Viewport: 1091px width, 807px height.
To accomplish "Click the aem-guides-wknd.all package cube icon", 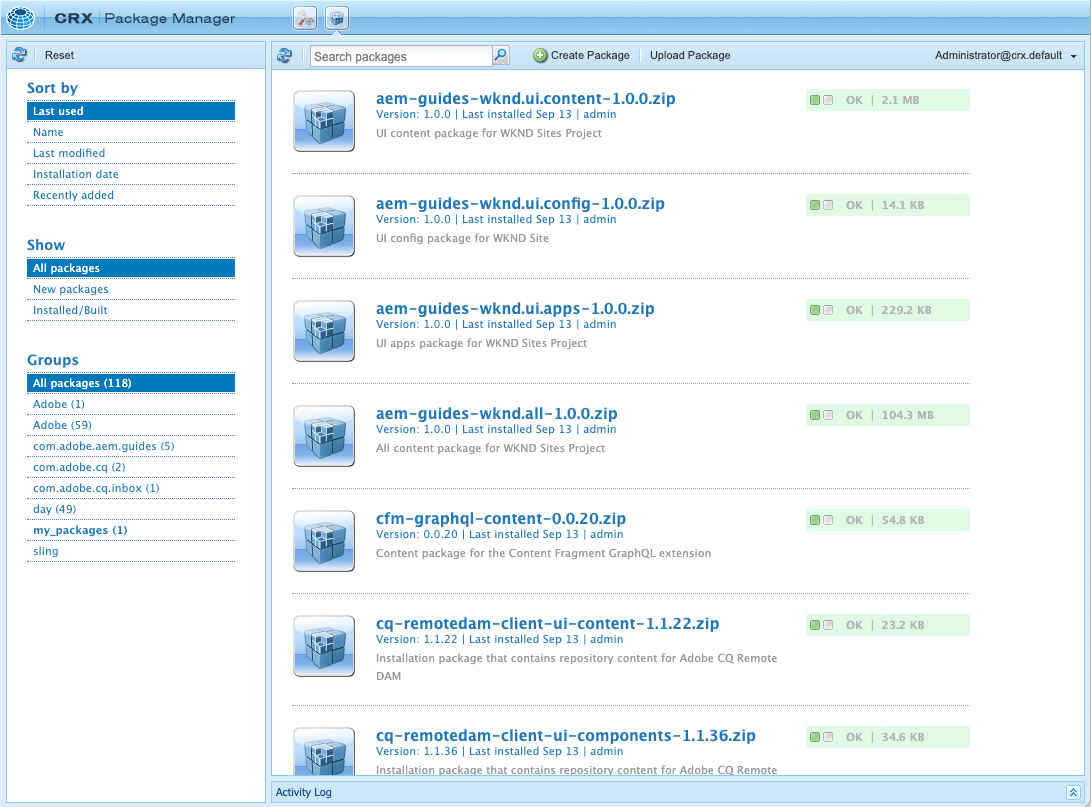I will [x=323, y=436].
